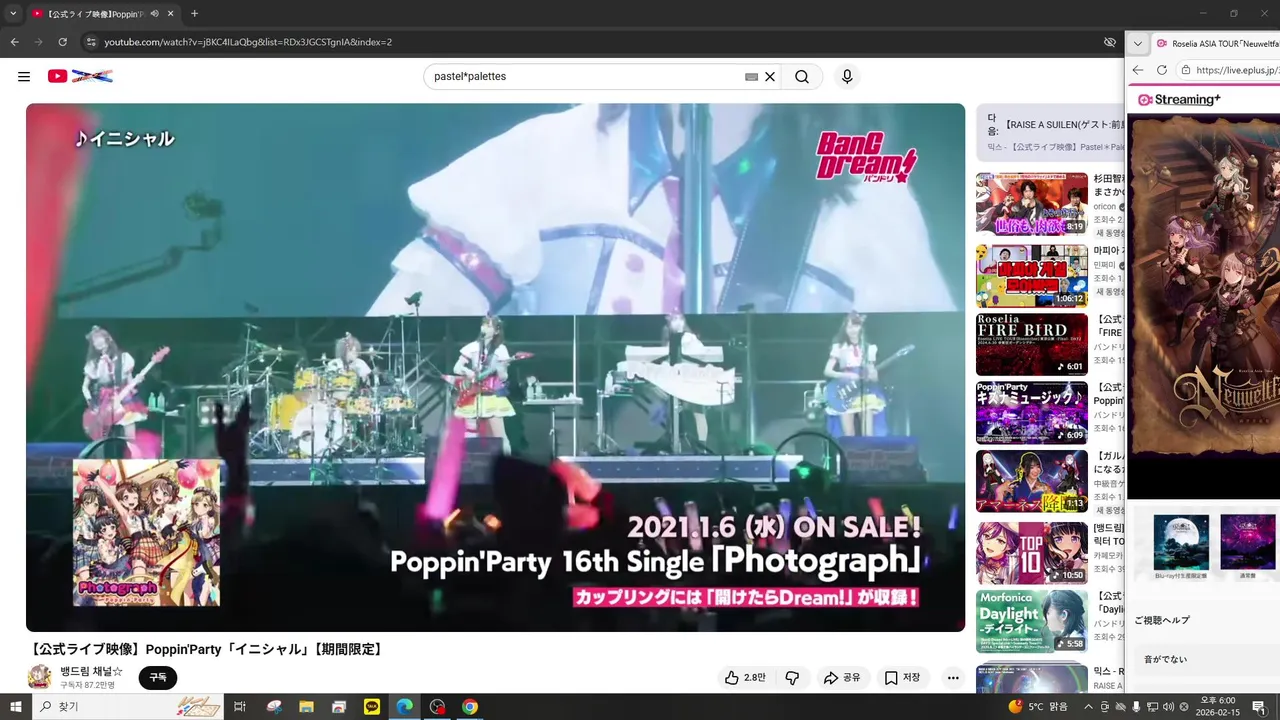1280x720 pixels.
Task: Open the weather widget showing 5°C 맑음
Action: point(1040,707)
